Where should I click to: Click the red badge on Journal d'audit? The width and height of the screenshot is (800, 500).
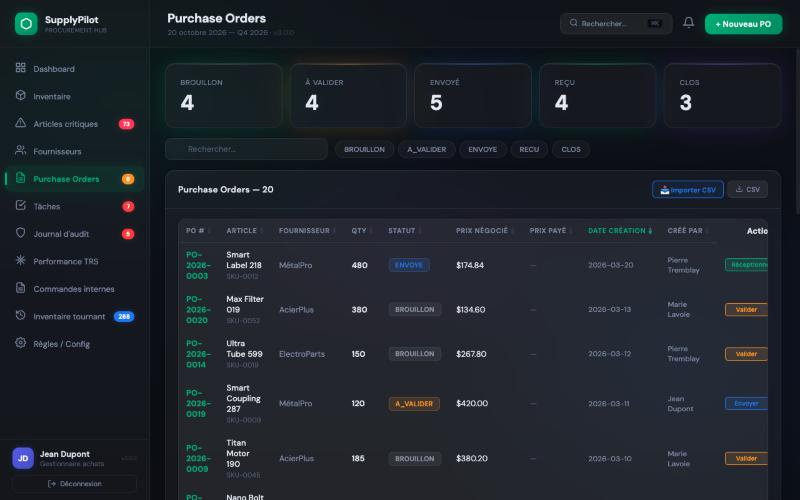(x=128, y=234)
